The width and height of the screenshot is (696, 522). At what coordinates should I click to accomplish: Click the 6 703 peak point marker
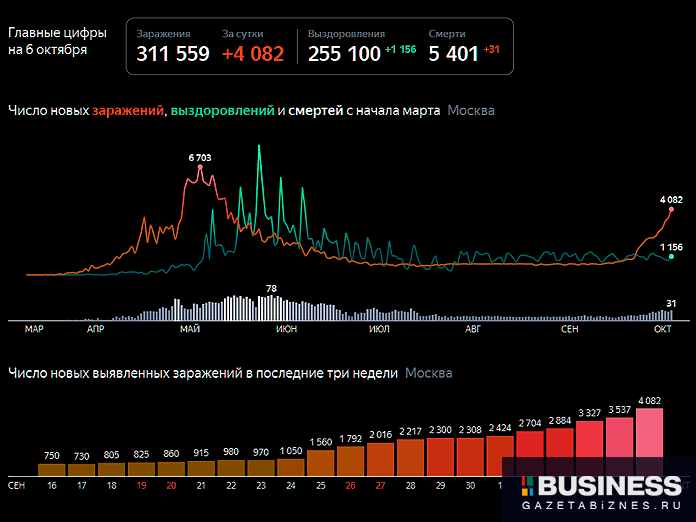[x=200, y=168]
